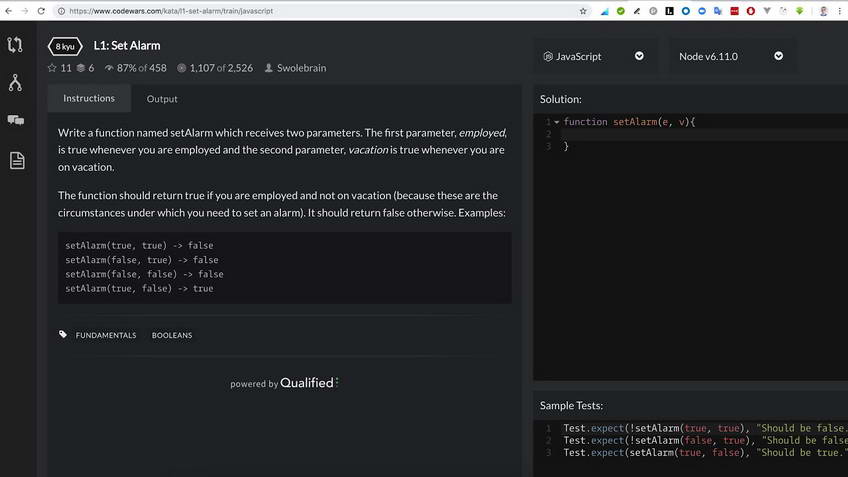
Task: Click the satisfaction rating icon beside 87%
Action: [109, 68]
